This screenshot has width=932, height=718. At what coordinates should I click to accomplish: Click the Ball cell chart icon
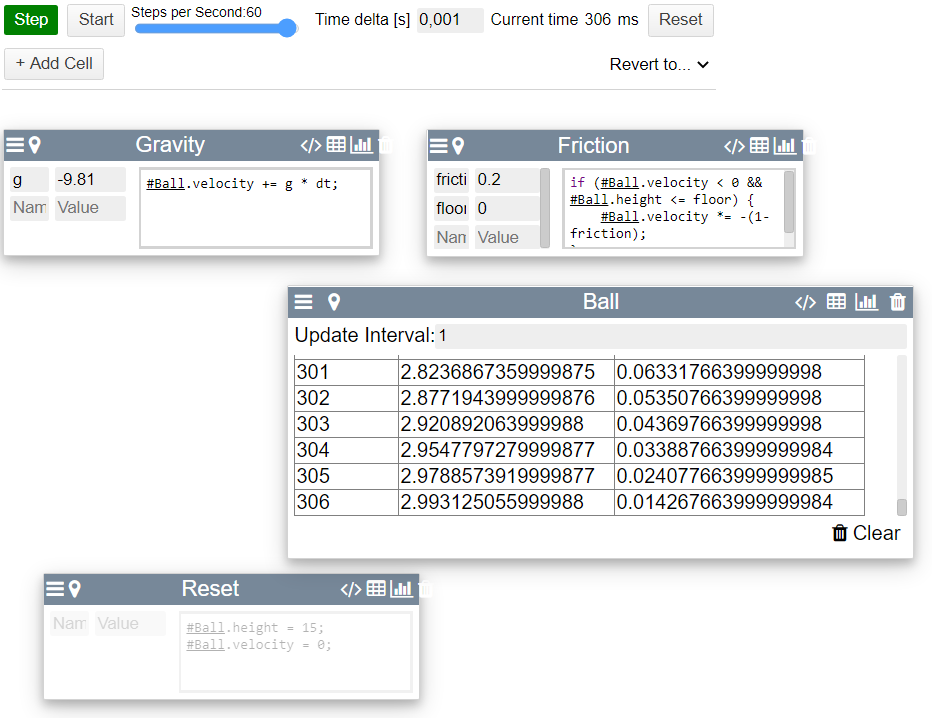[867, 302]
